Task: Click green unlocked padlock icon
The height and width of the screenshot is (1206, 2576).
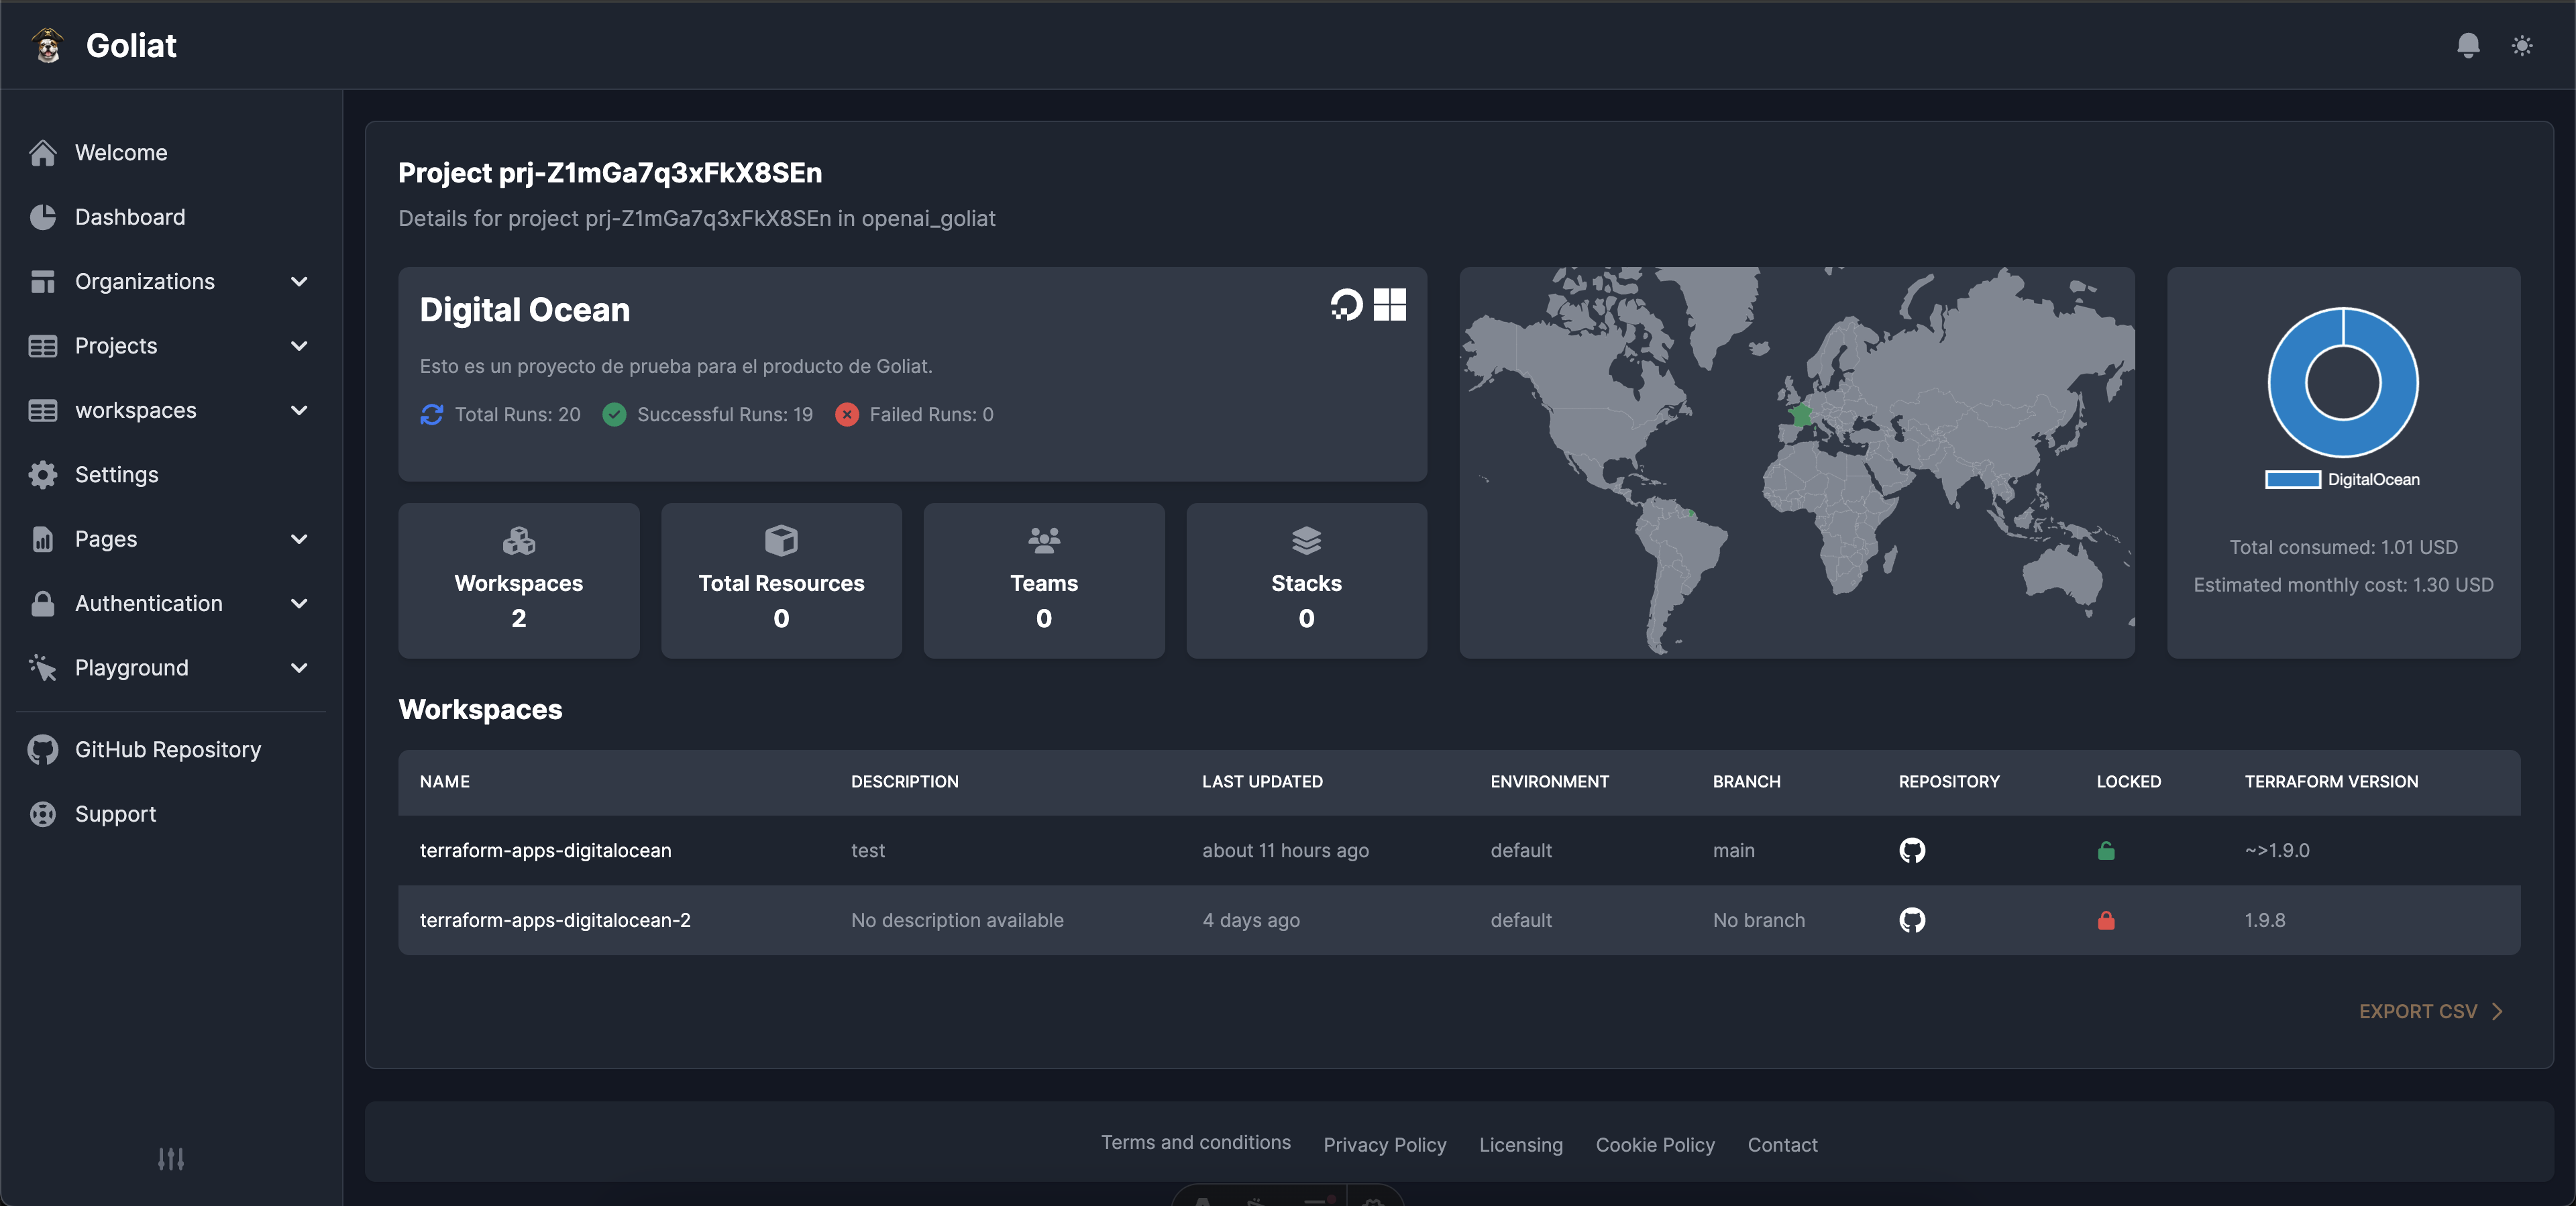Action: (2105, 850)
